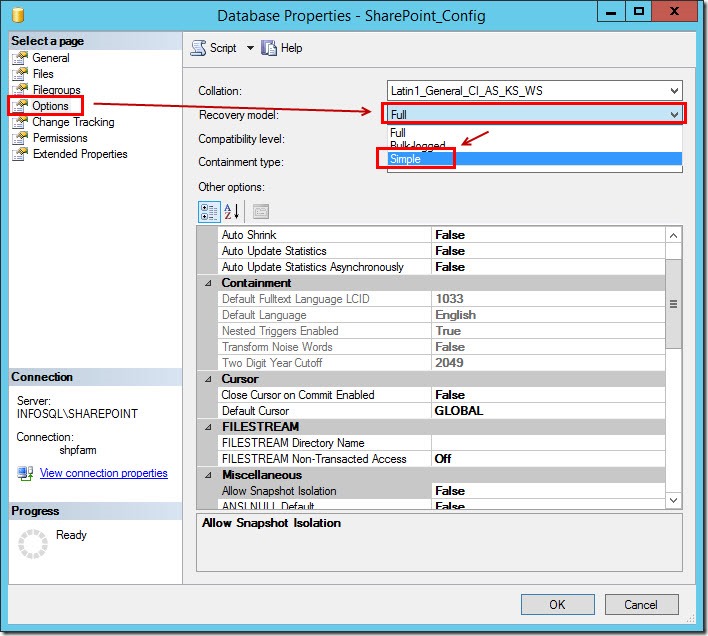Image resolution: width=708 pixels, height=636 pixels.
Task: Select Auto Update Statistics Asynchronously row
Action: 441,267
